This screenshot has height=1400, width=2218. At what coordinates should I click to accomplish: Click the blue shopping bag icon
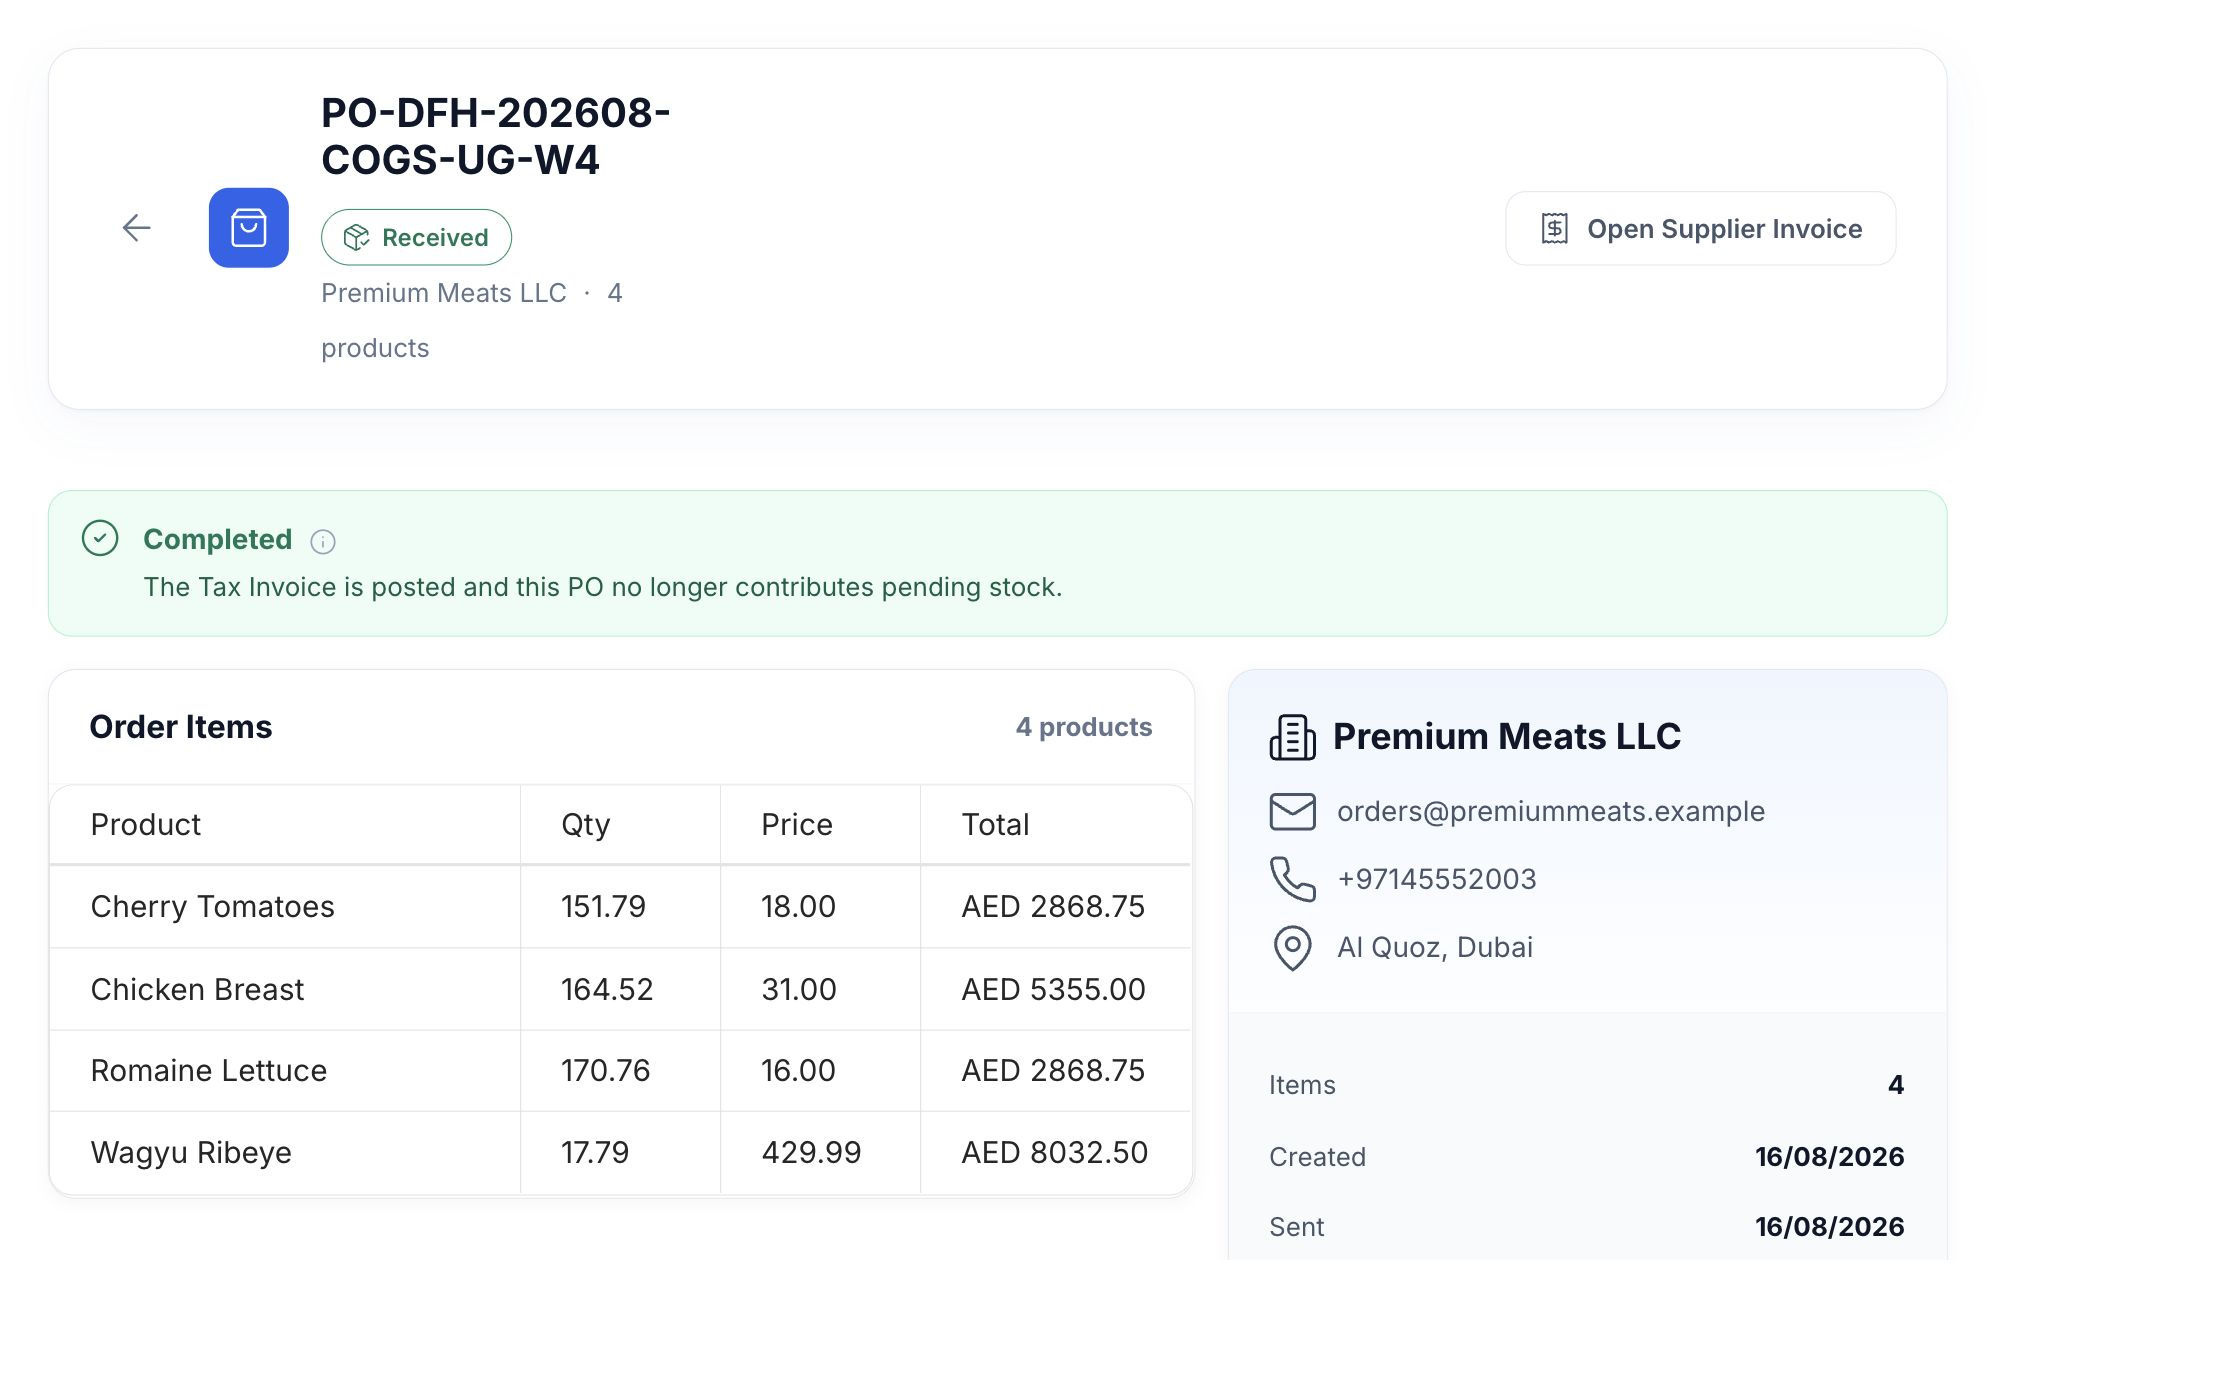pyautogui.click(x=249, y=228)
